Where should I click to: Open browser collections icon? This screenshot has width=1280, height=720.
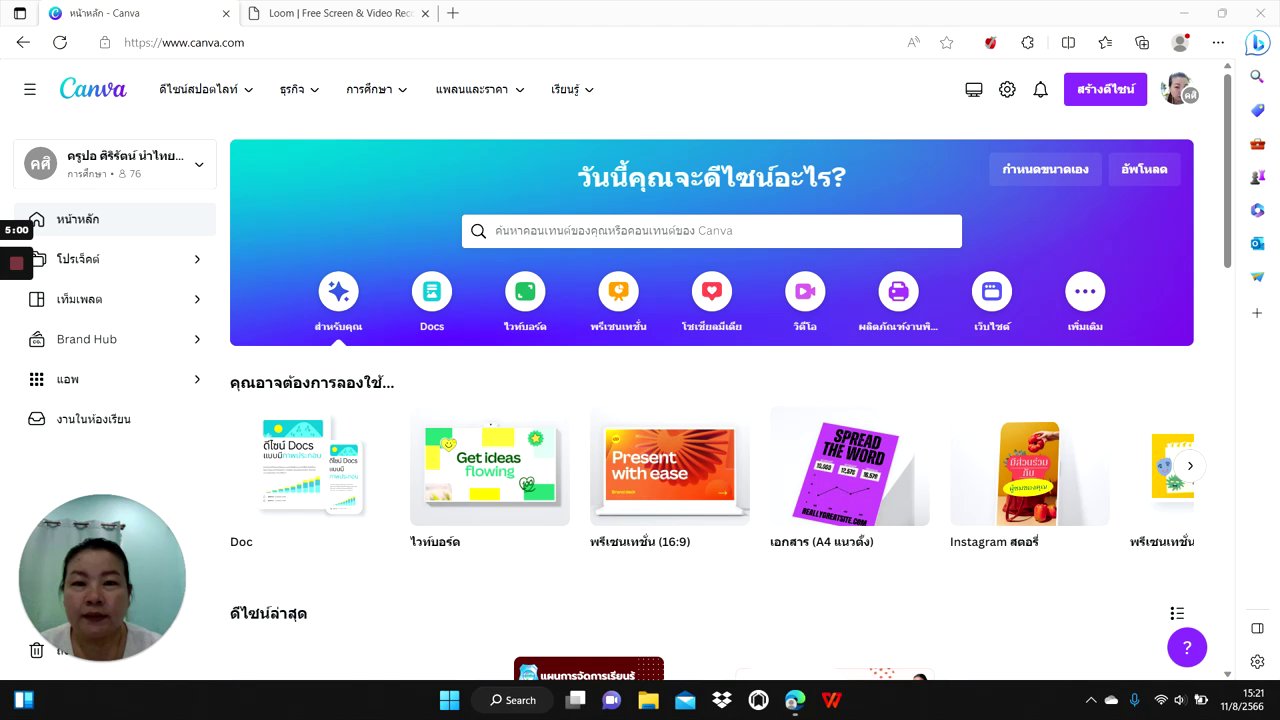point(1142,43)
